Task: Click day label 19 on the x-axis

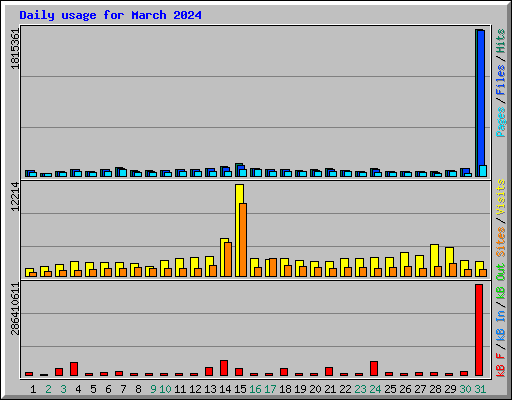Action: click(x=300, y=389)
